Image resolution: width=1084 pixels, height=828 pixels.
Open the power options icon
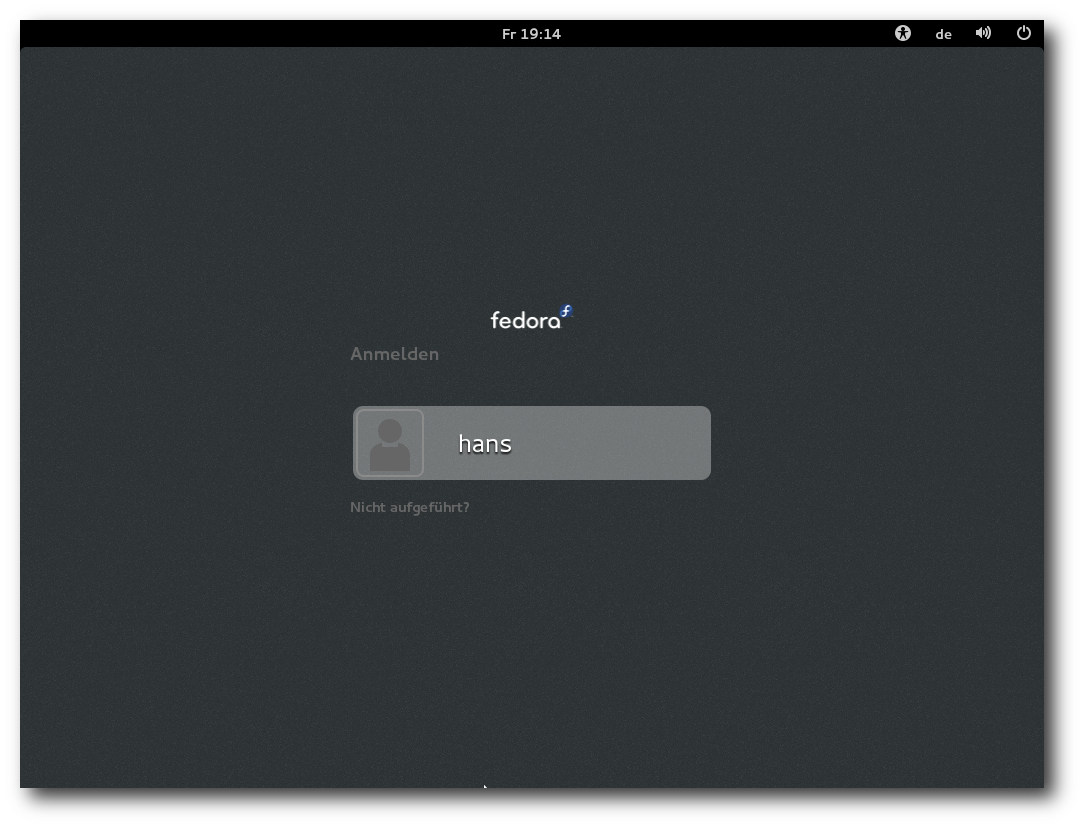tap(1023, 33)
